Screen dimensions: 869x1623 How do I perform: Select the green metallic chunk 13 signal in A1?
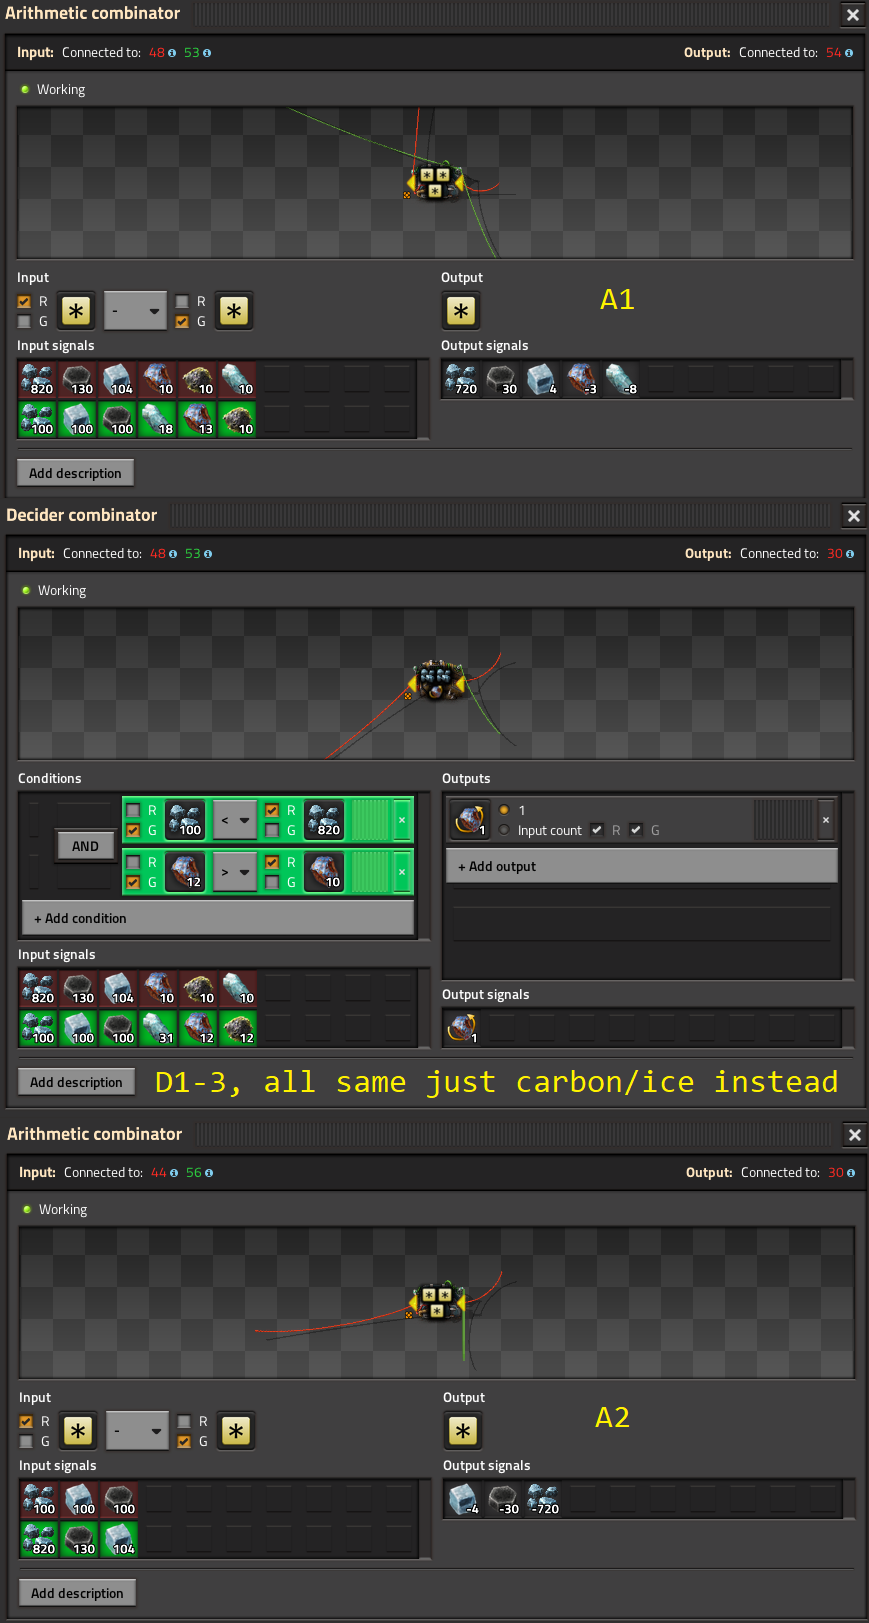coord(198,420)
